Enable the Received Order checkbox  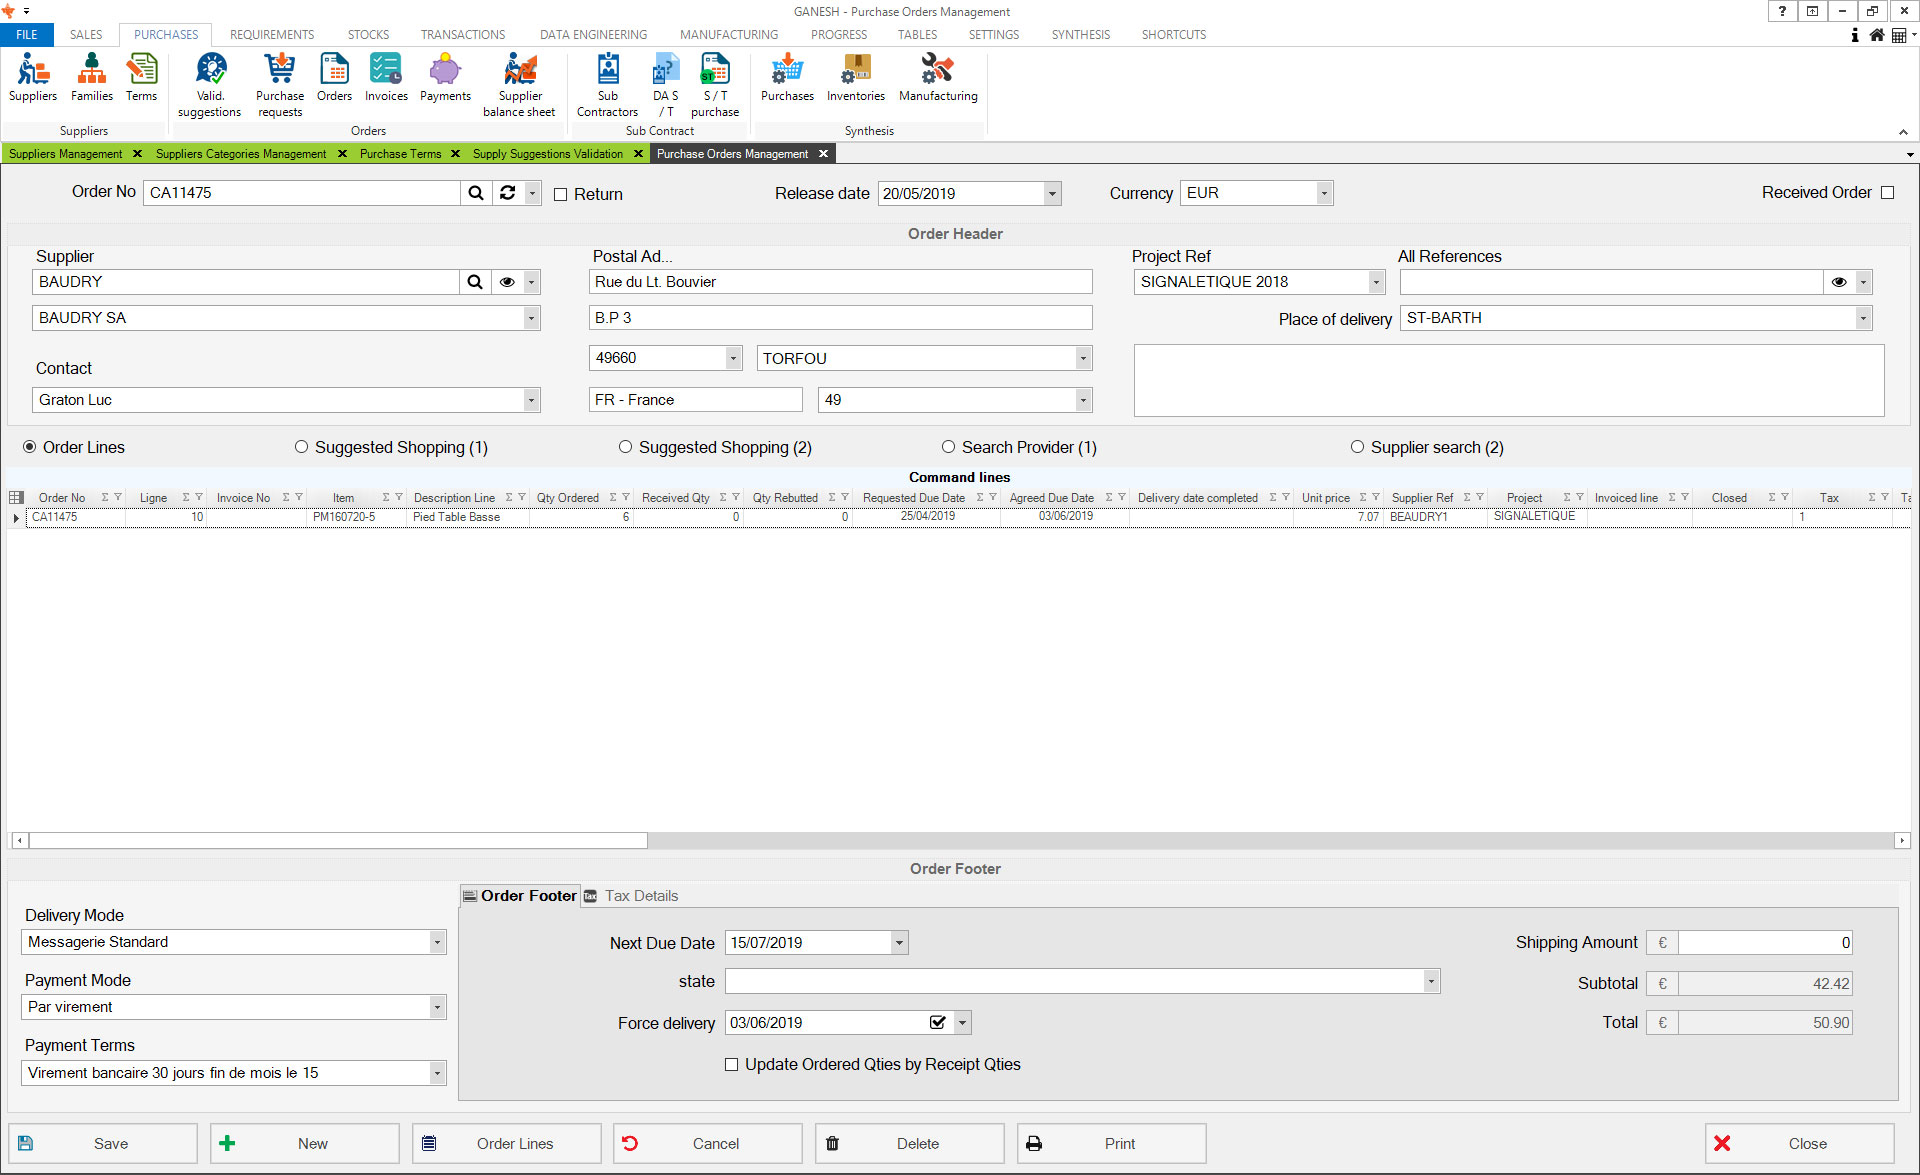click(x=1887, y=193)
